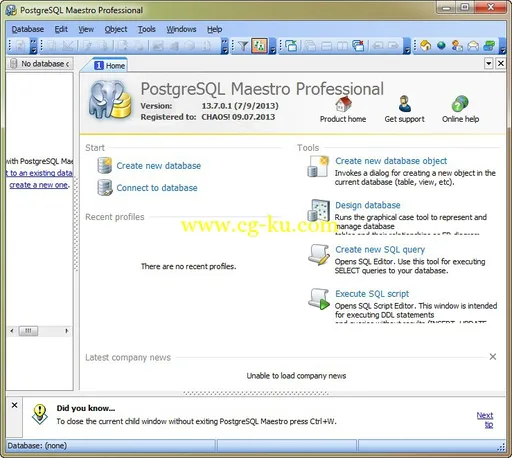Click the next window arrow icon
This screenshot has width=512, height=458.
tap(393, 46)
